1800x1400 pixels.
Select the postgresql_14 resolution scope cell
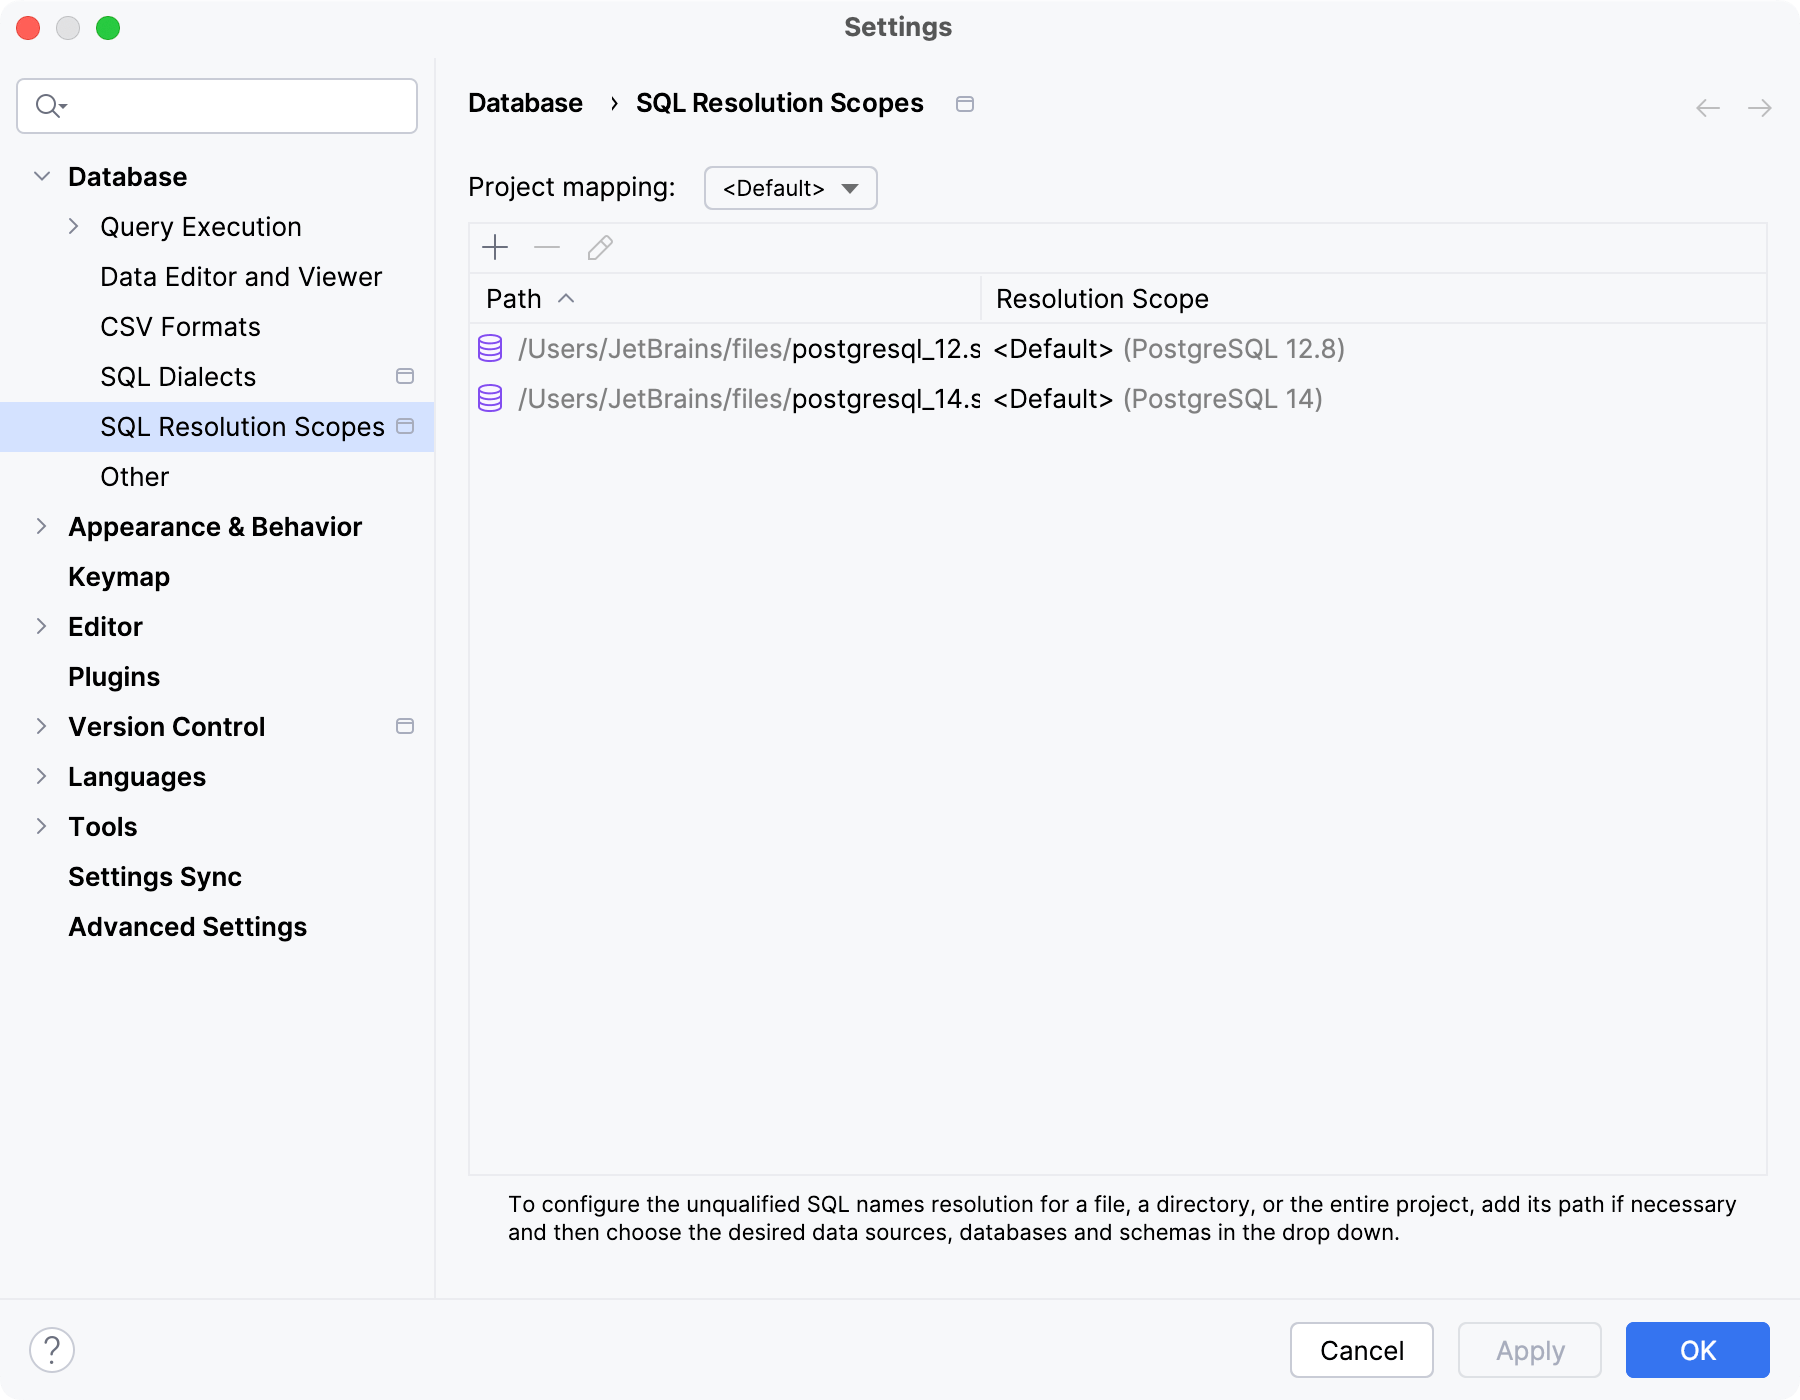[x=1157, y=399]
